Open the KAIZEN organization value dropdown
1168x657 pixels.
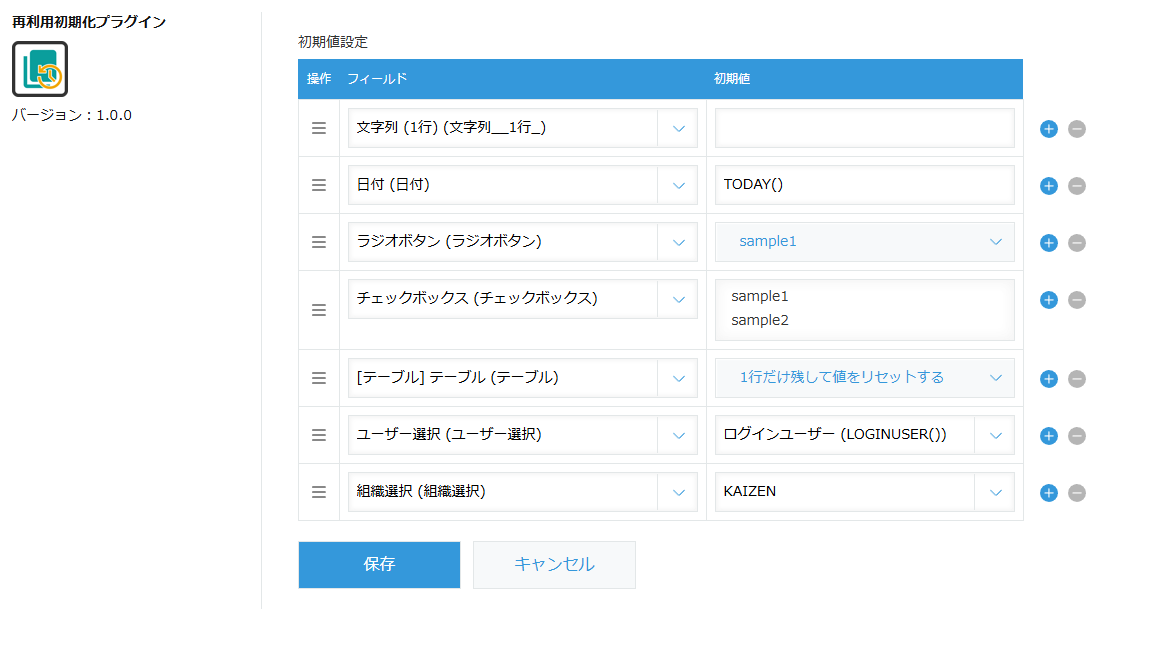(x=995, y=492)
